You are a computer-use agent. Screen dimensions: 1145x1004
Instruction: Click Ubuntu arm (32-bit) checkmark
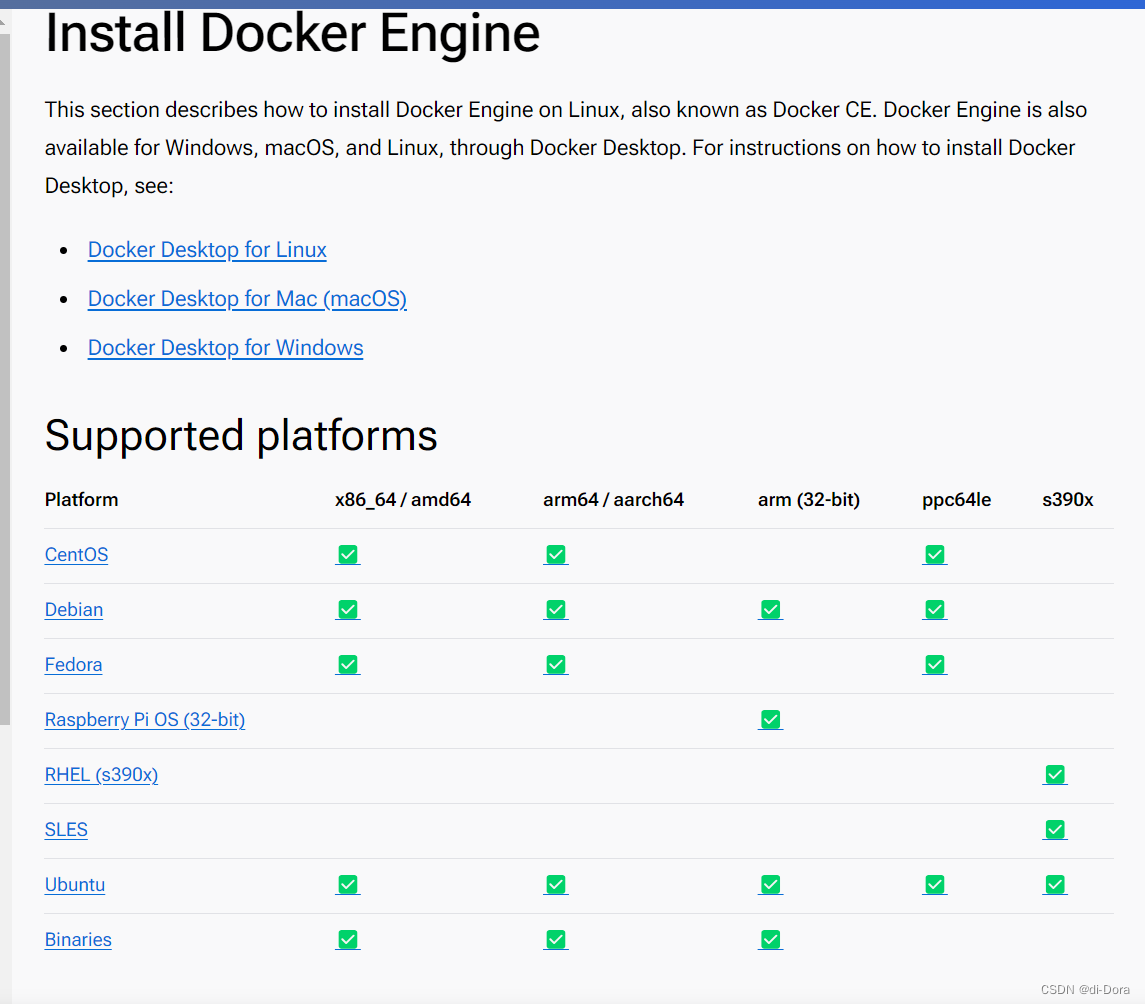pos(770,884)
